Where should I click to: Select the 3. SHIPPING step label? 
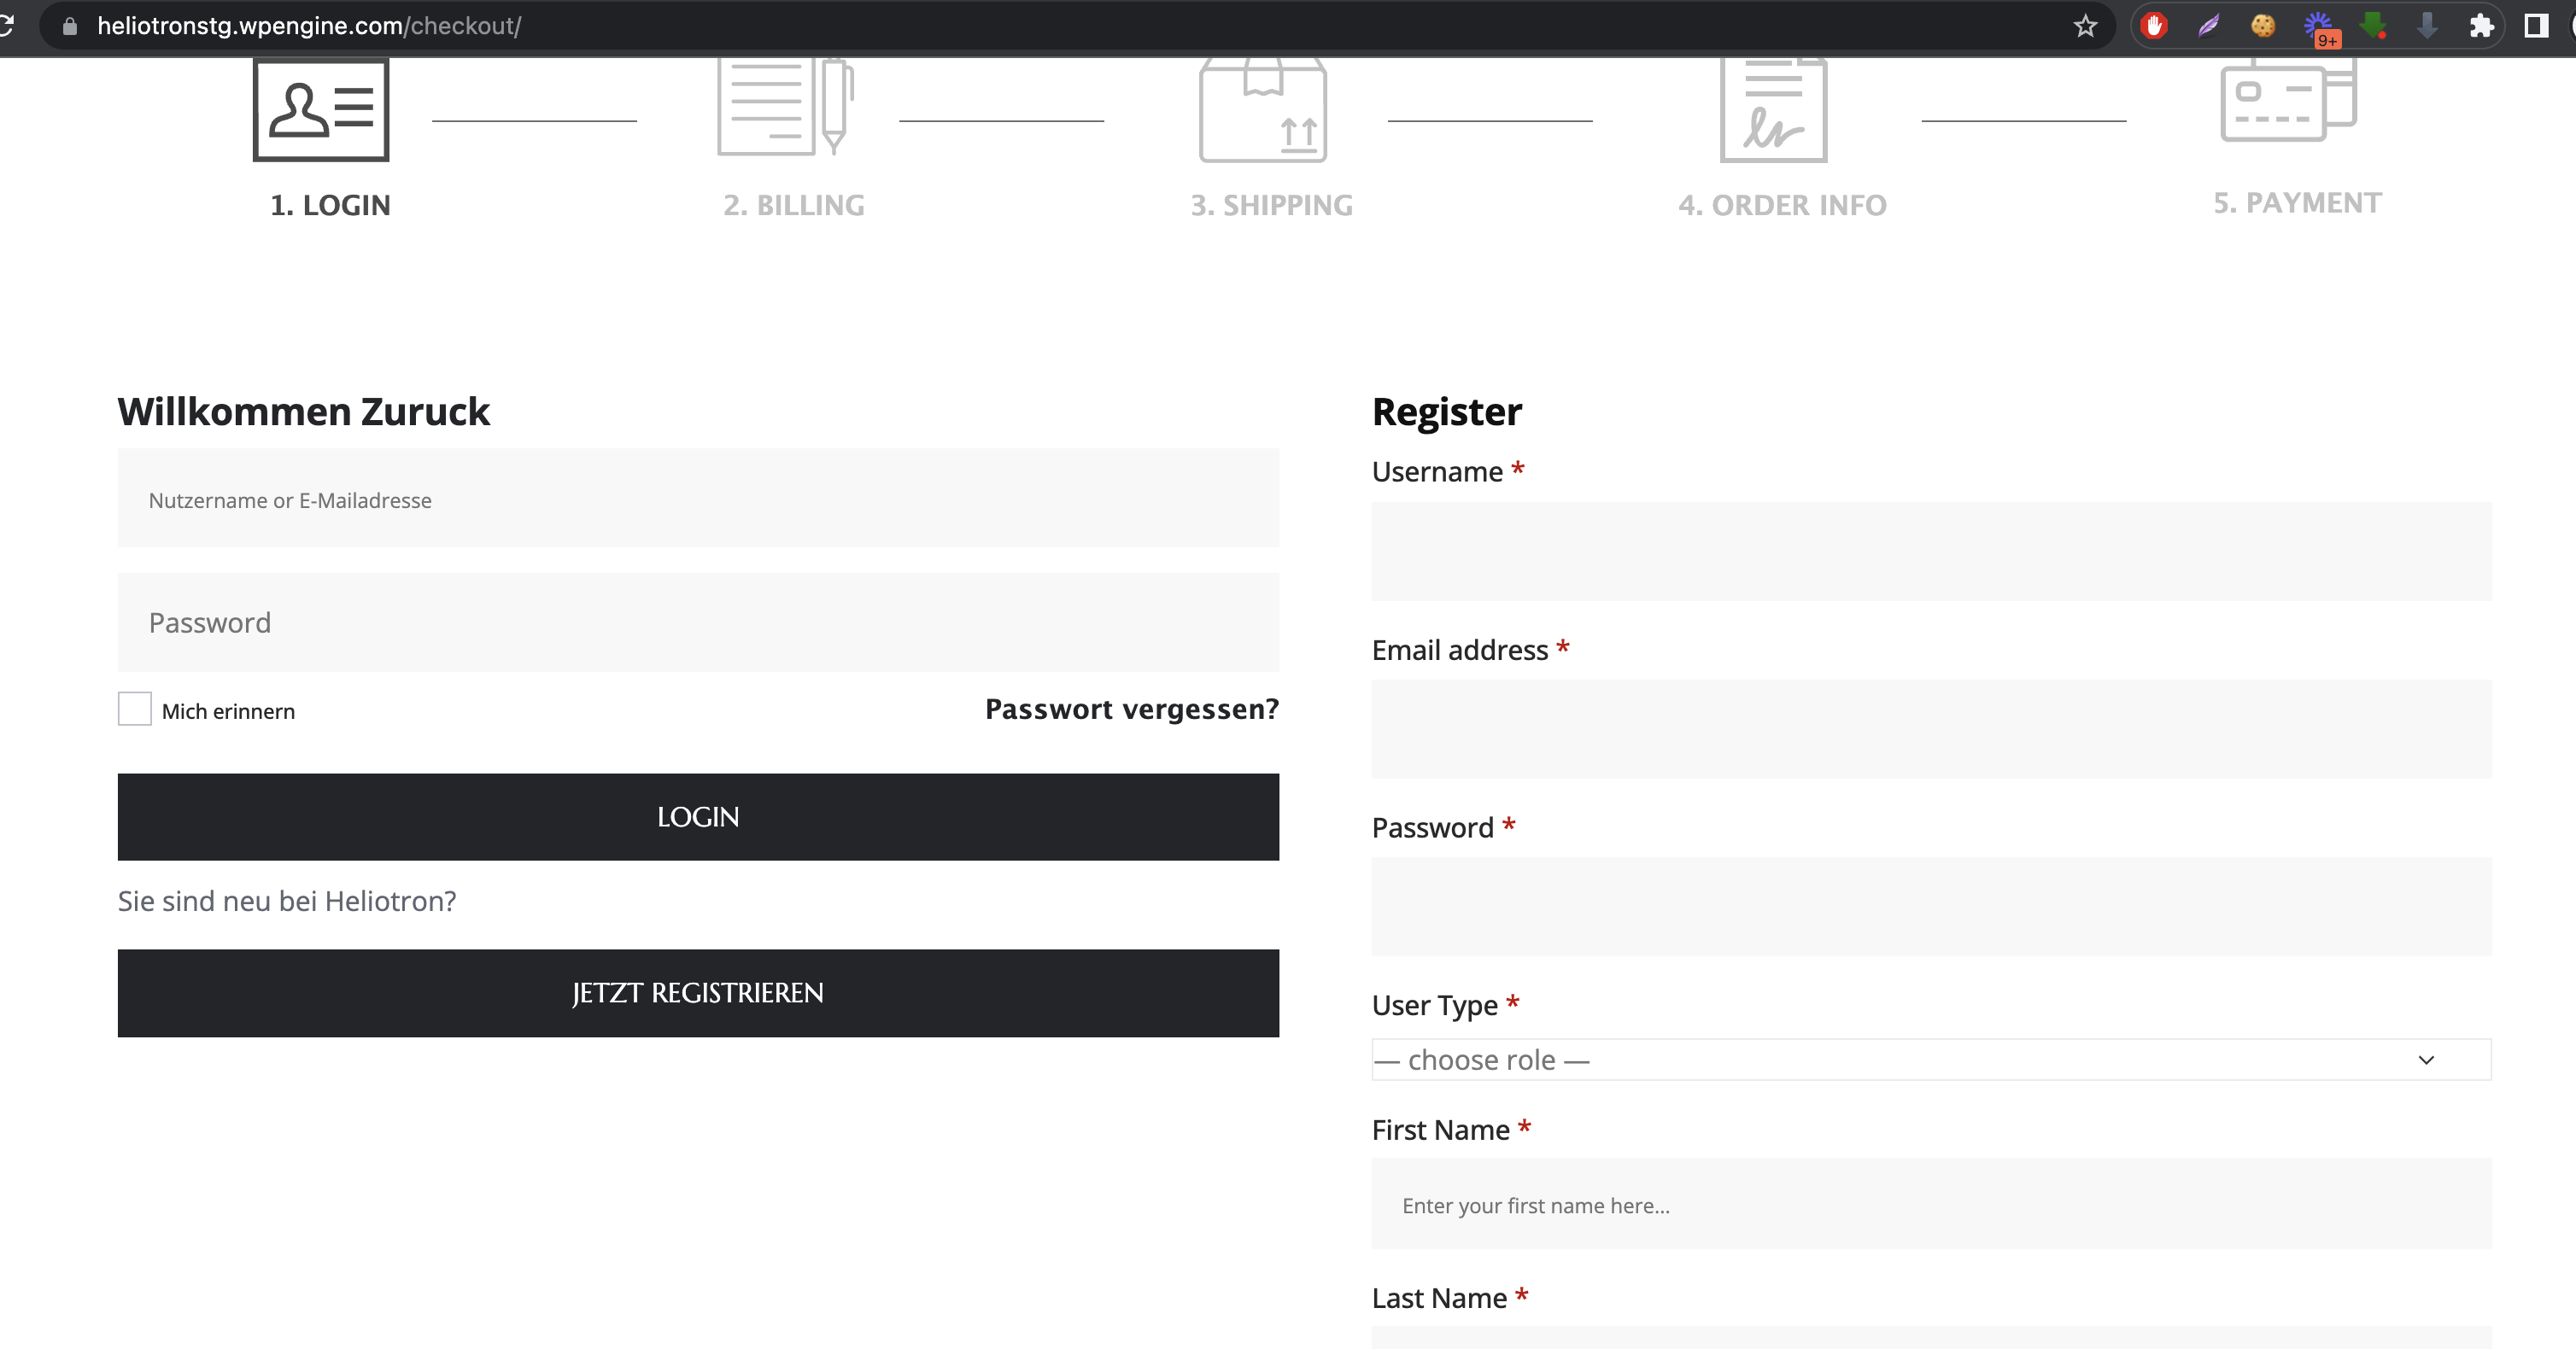1271,205
